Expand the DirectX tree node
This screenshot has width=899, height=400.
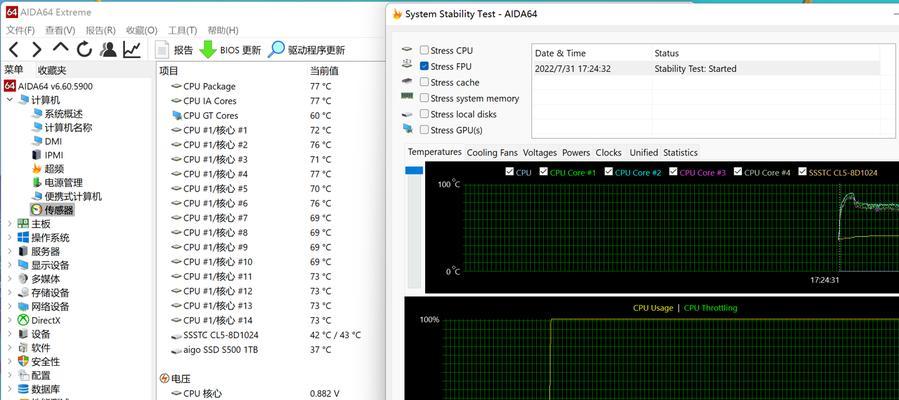click(x=9, y=320)
